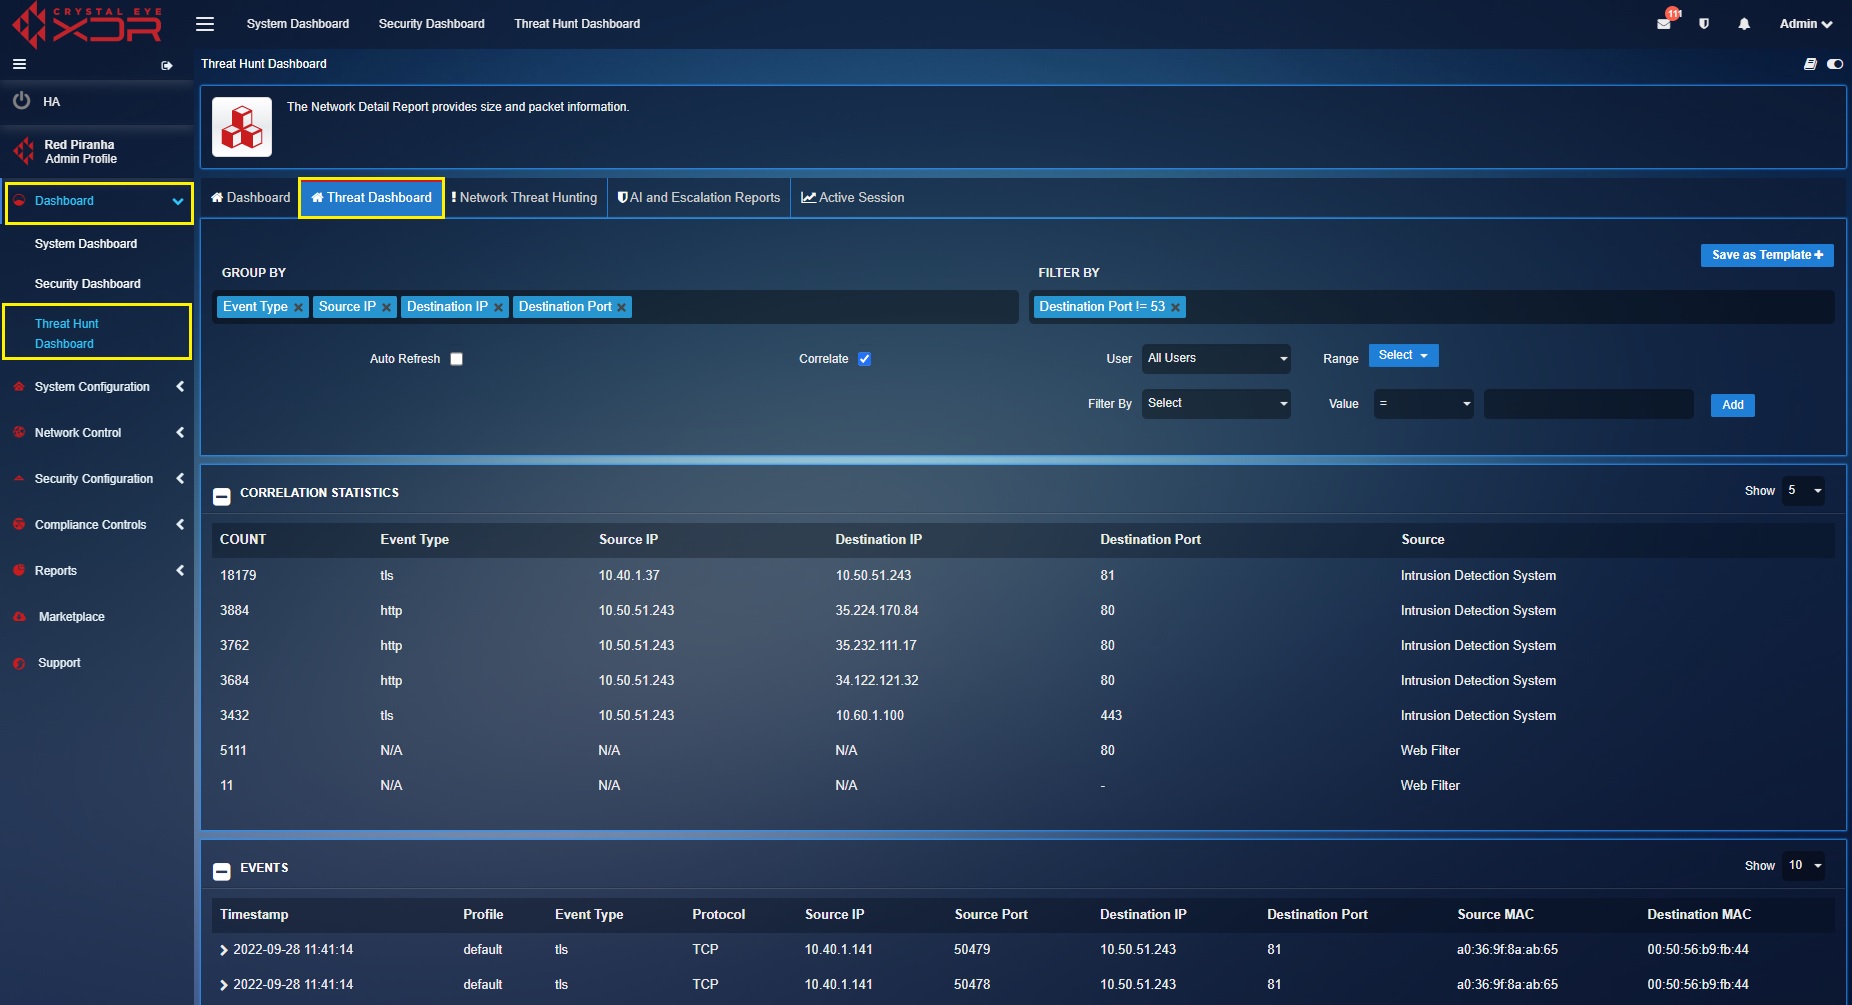This screenshot has height=1005, width=1852.
Task: Remove Source IP group-by tag
Action: click(387, 308)
